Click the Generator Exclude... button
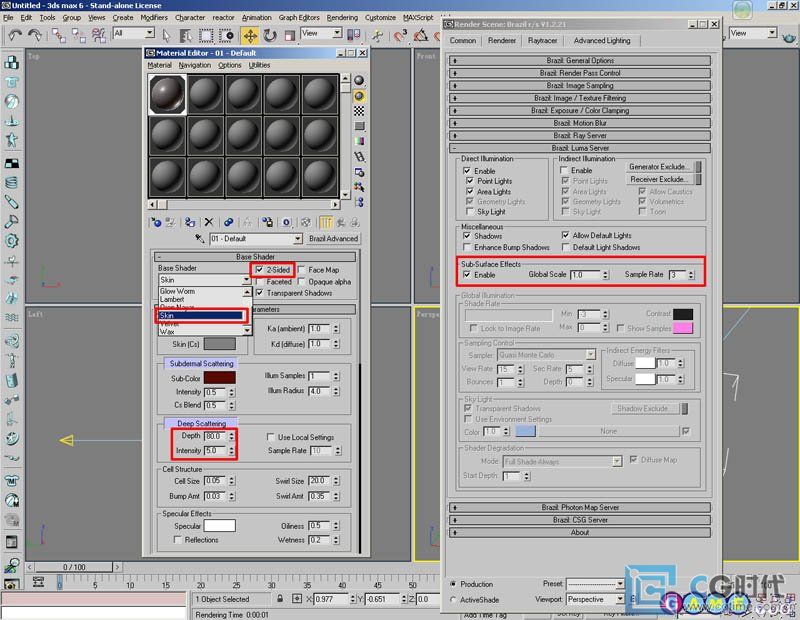Viewport: 800px width, 620px height. 659,167
